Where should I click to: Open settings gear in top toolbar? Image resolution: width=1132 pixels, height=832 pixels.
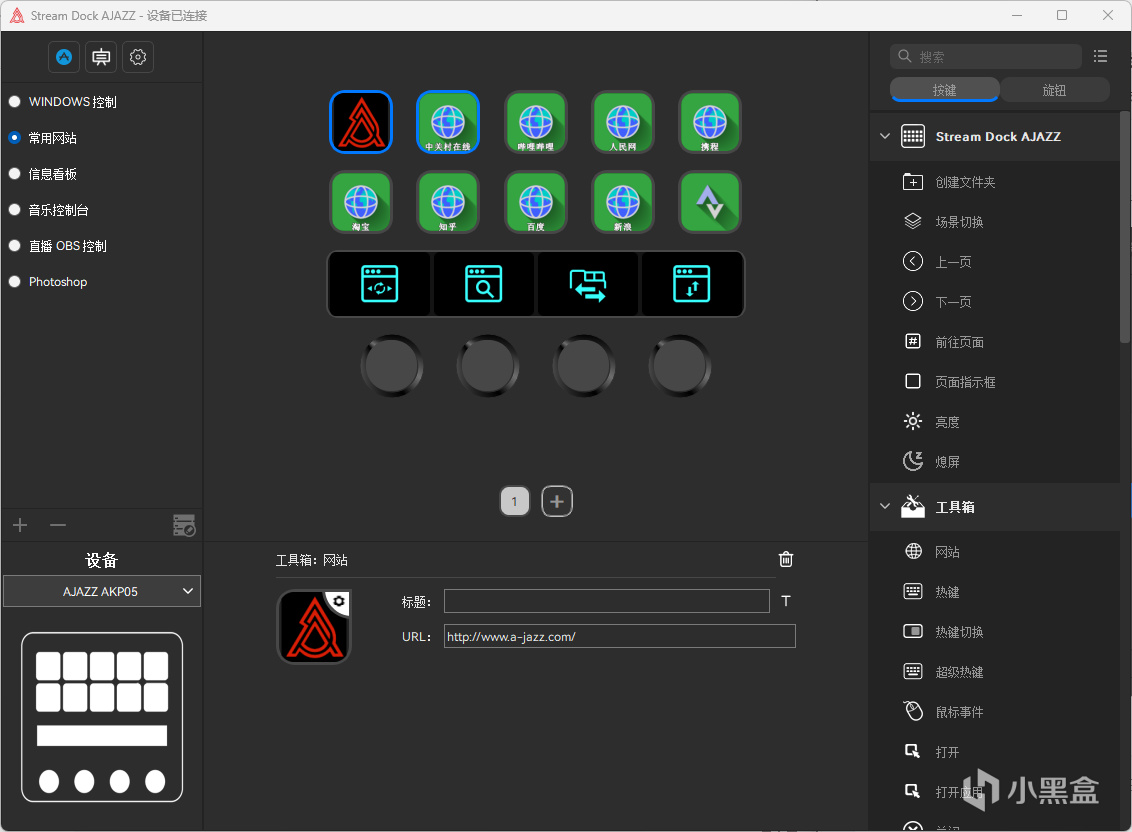click(138, 57)
